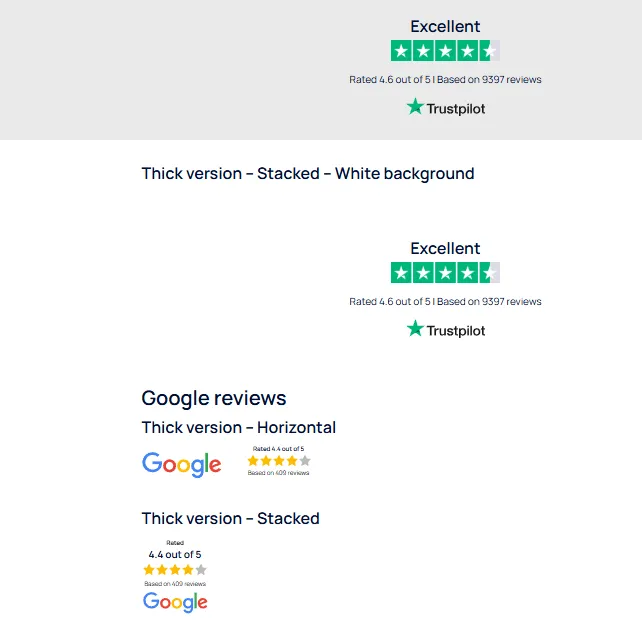Click the 'Excellent' label in grey section

coord(445,27)
